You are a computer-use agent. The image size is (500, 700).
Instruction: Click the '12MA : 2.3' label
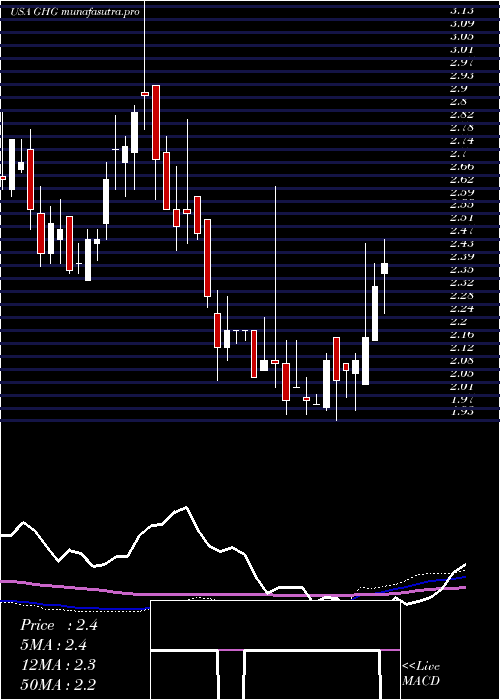click(x=58, y=665)
